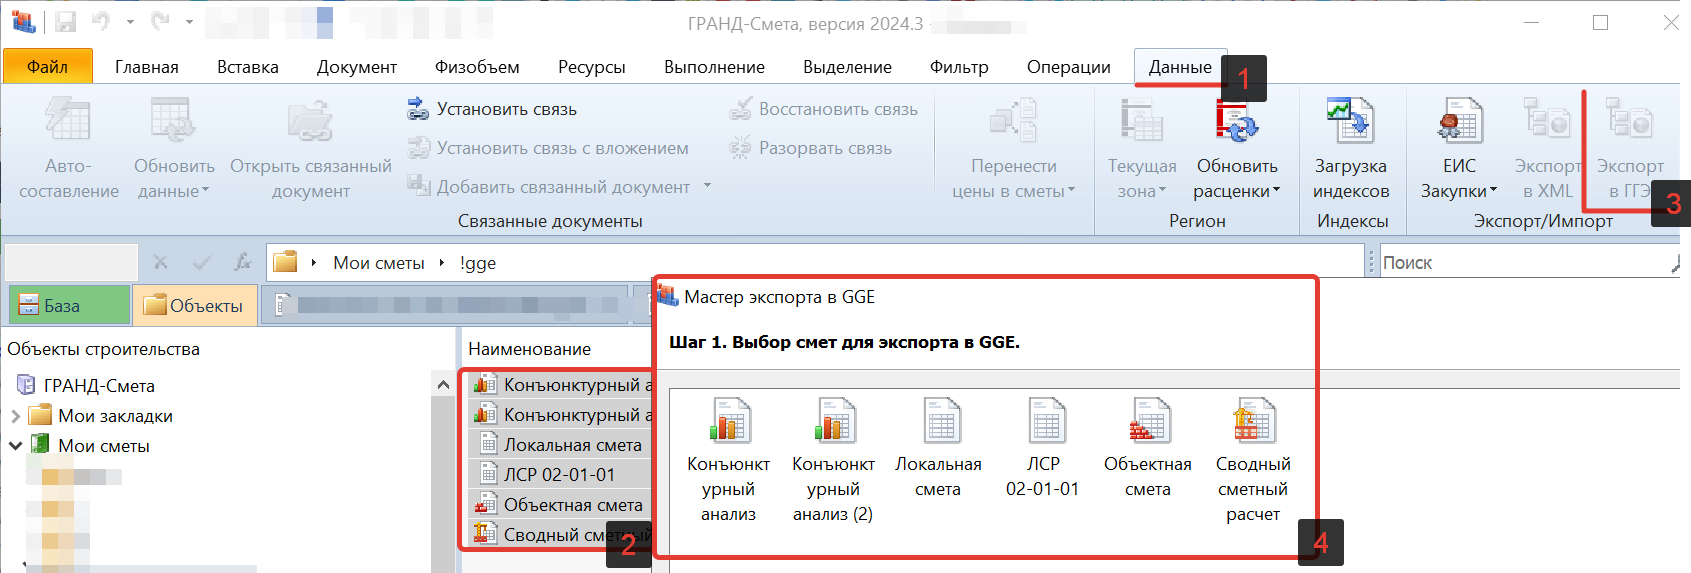Image resolution: width=1691 pixels, height=573 pixels.
Task: Click the folder icon in path bar
Action: [286, 262]
